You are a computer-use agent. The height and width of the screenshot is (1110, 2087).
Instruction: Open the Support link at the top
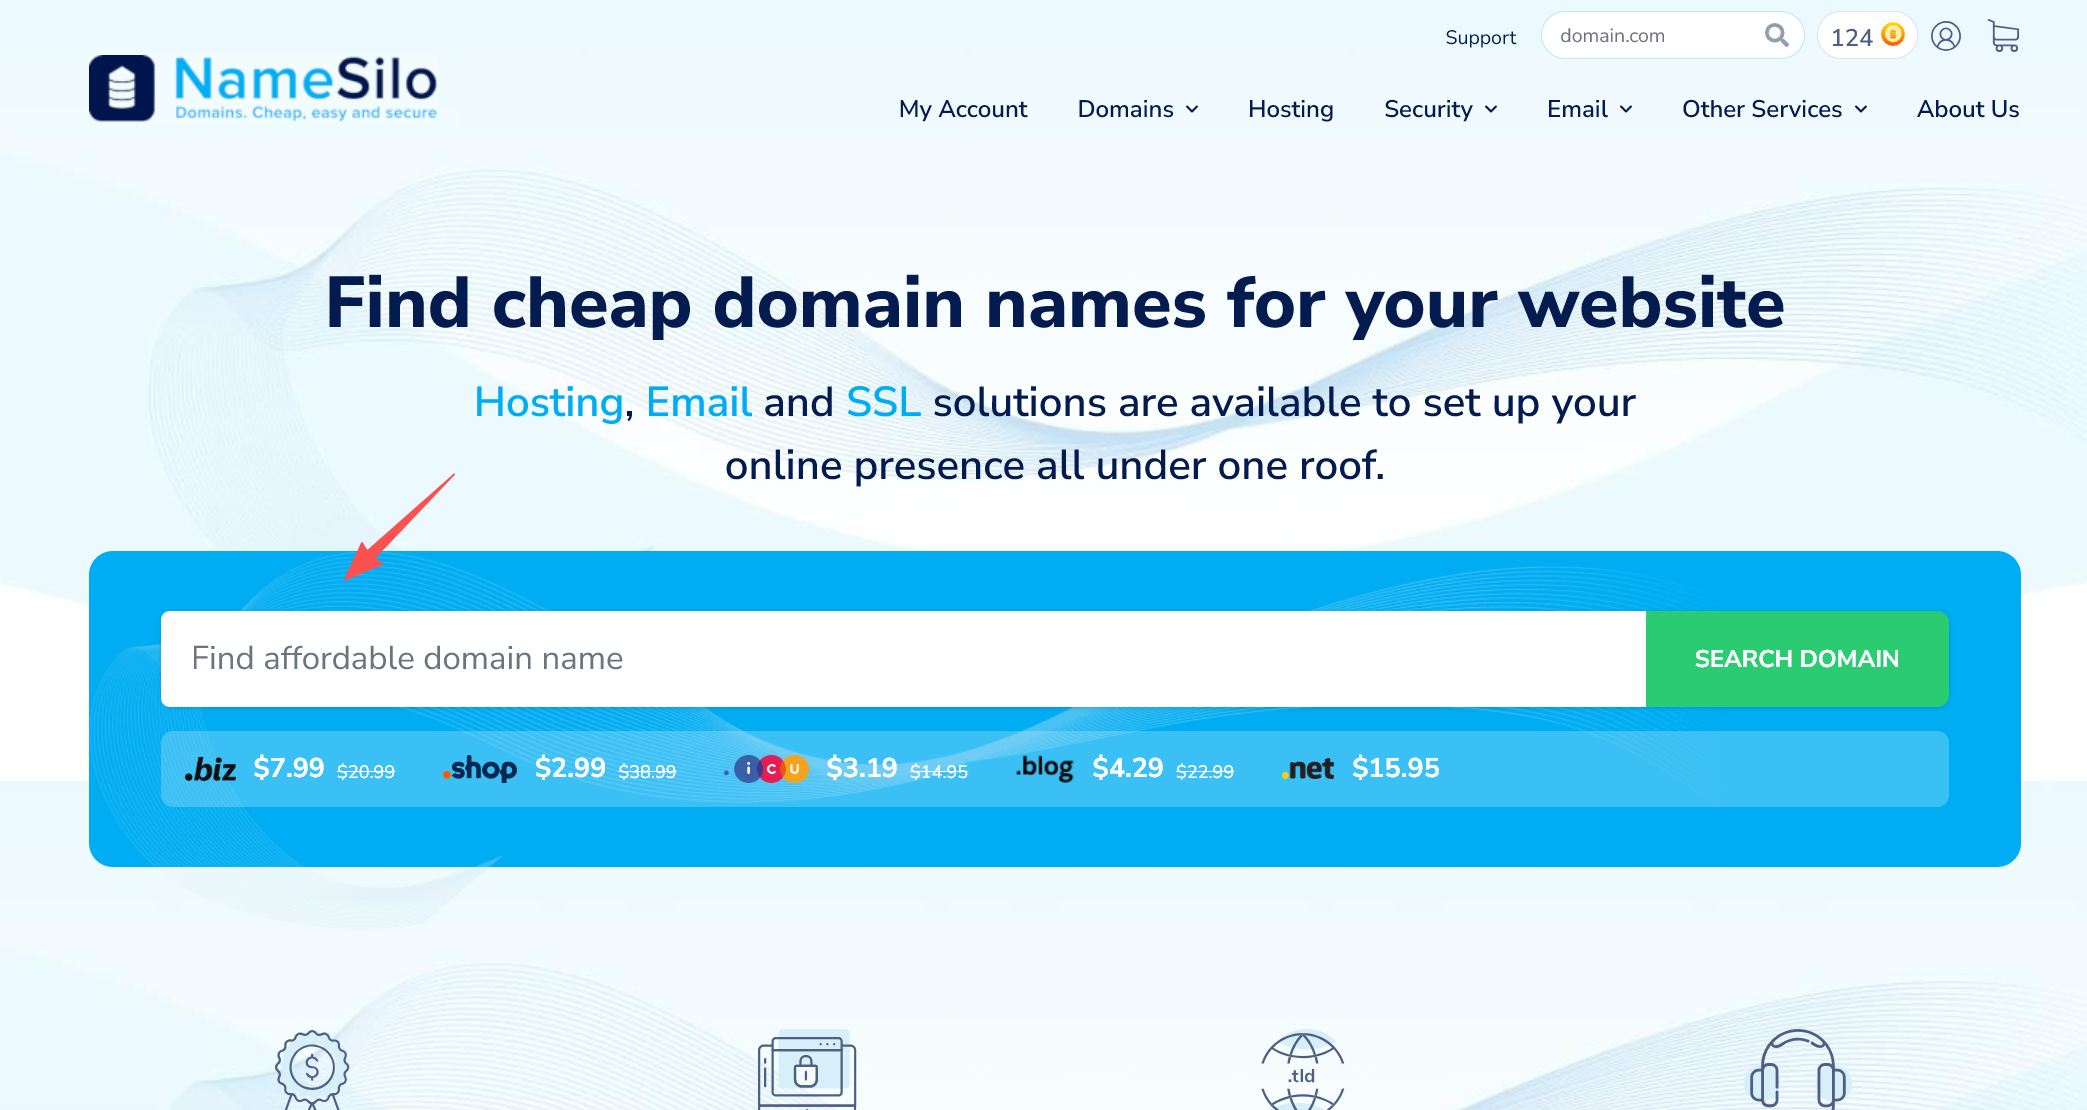coord(1480,37)
